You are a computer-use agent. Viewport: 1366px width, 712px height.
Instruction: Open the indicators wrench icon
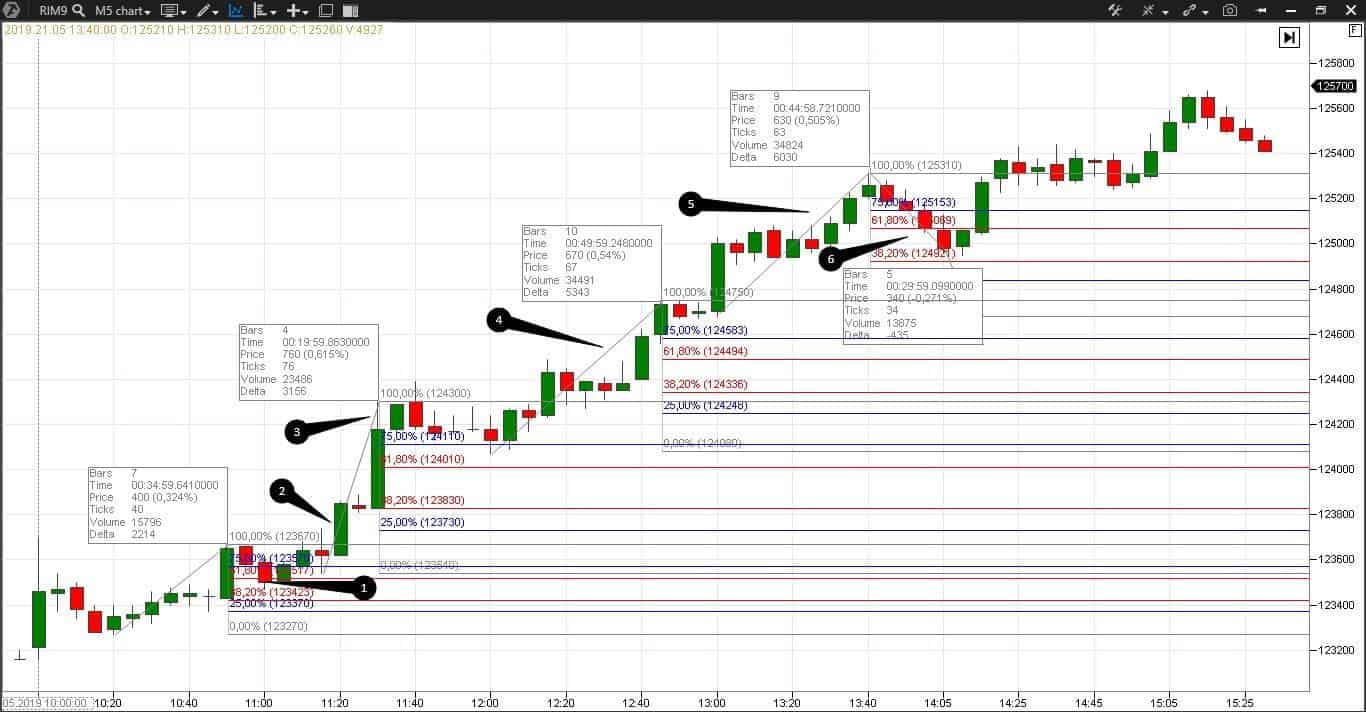[x=1117, y=11]
